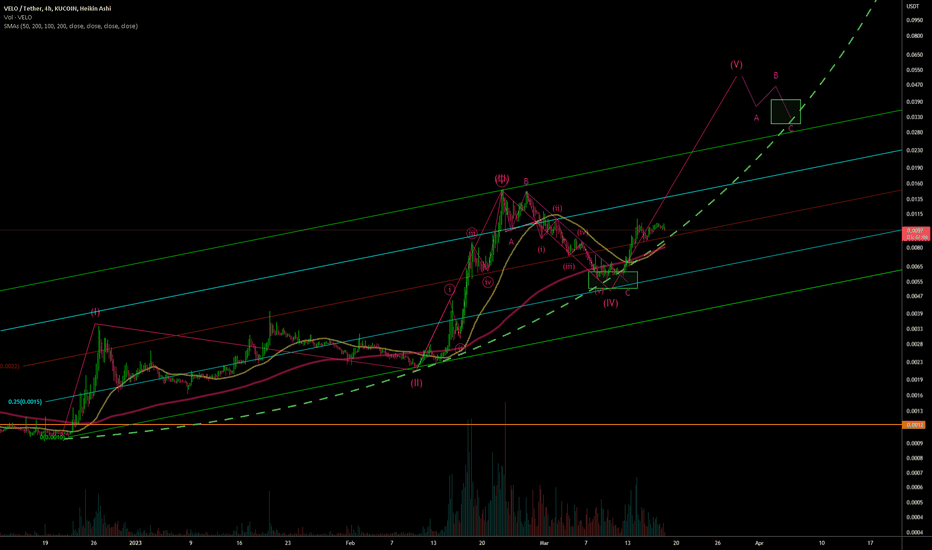Select the 0.0033 price axis value

(x=914, y=329)
